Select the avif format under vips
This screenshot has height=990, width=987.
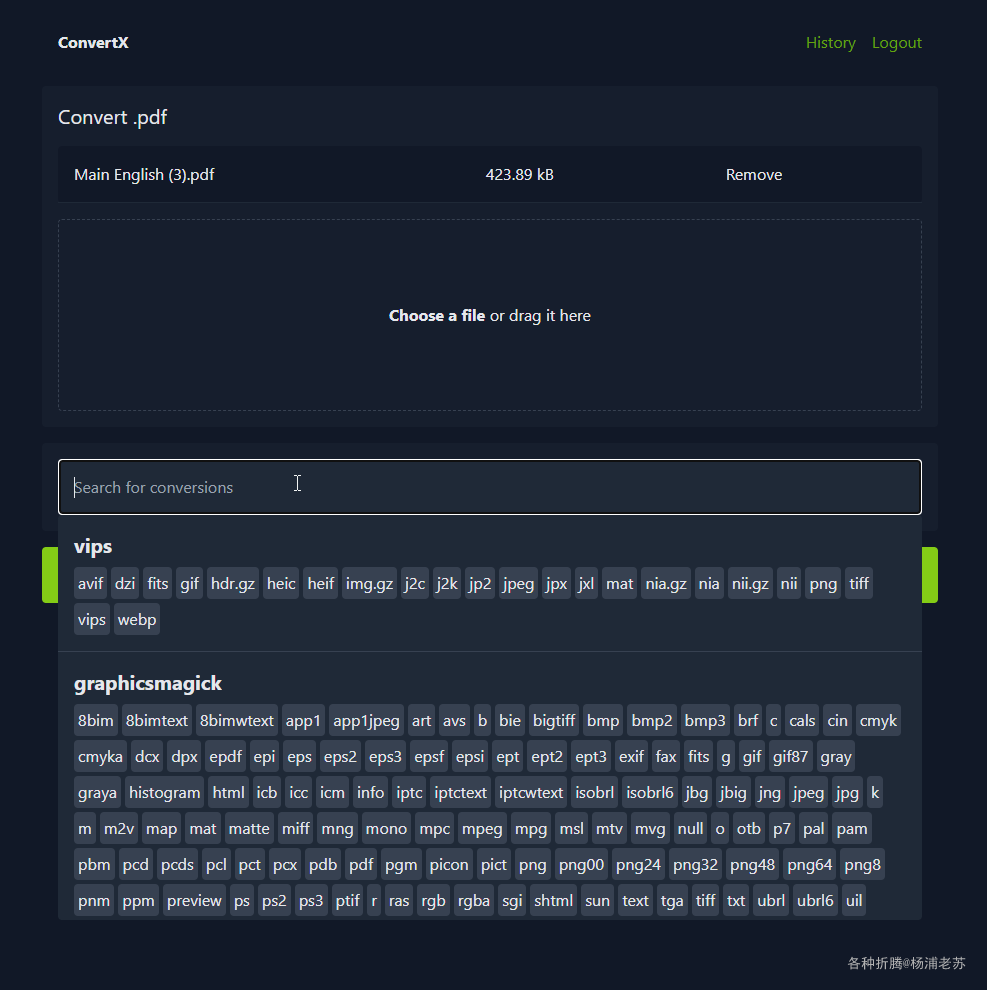90,583
